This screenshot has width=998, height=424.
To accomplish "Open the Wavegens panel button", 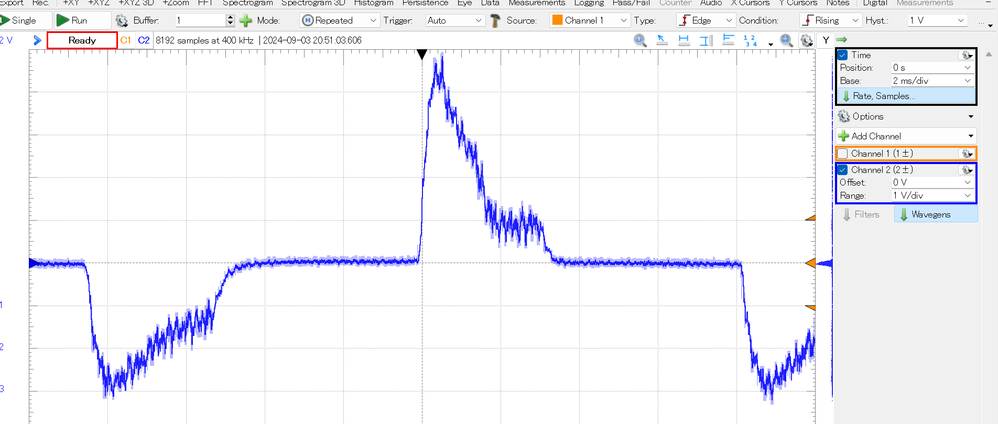I will tap(936, 215).
